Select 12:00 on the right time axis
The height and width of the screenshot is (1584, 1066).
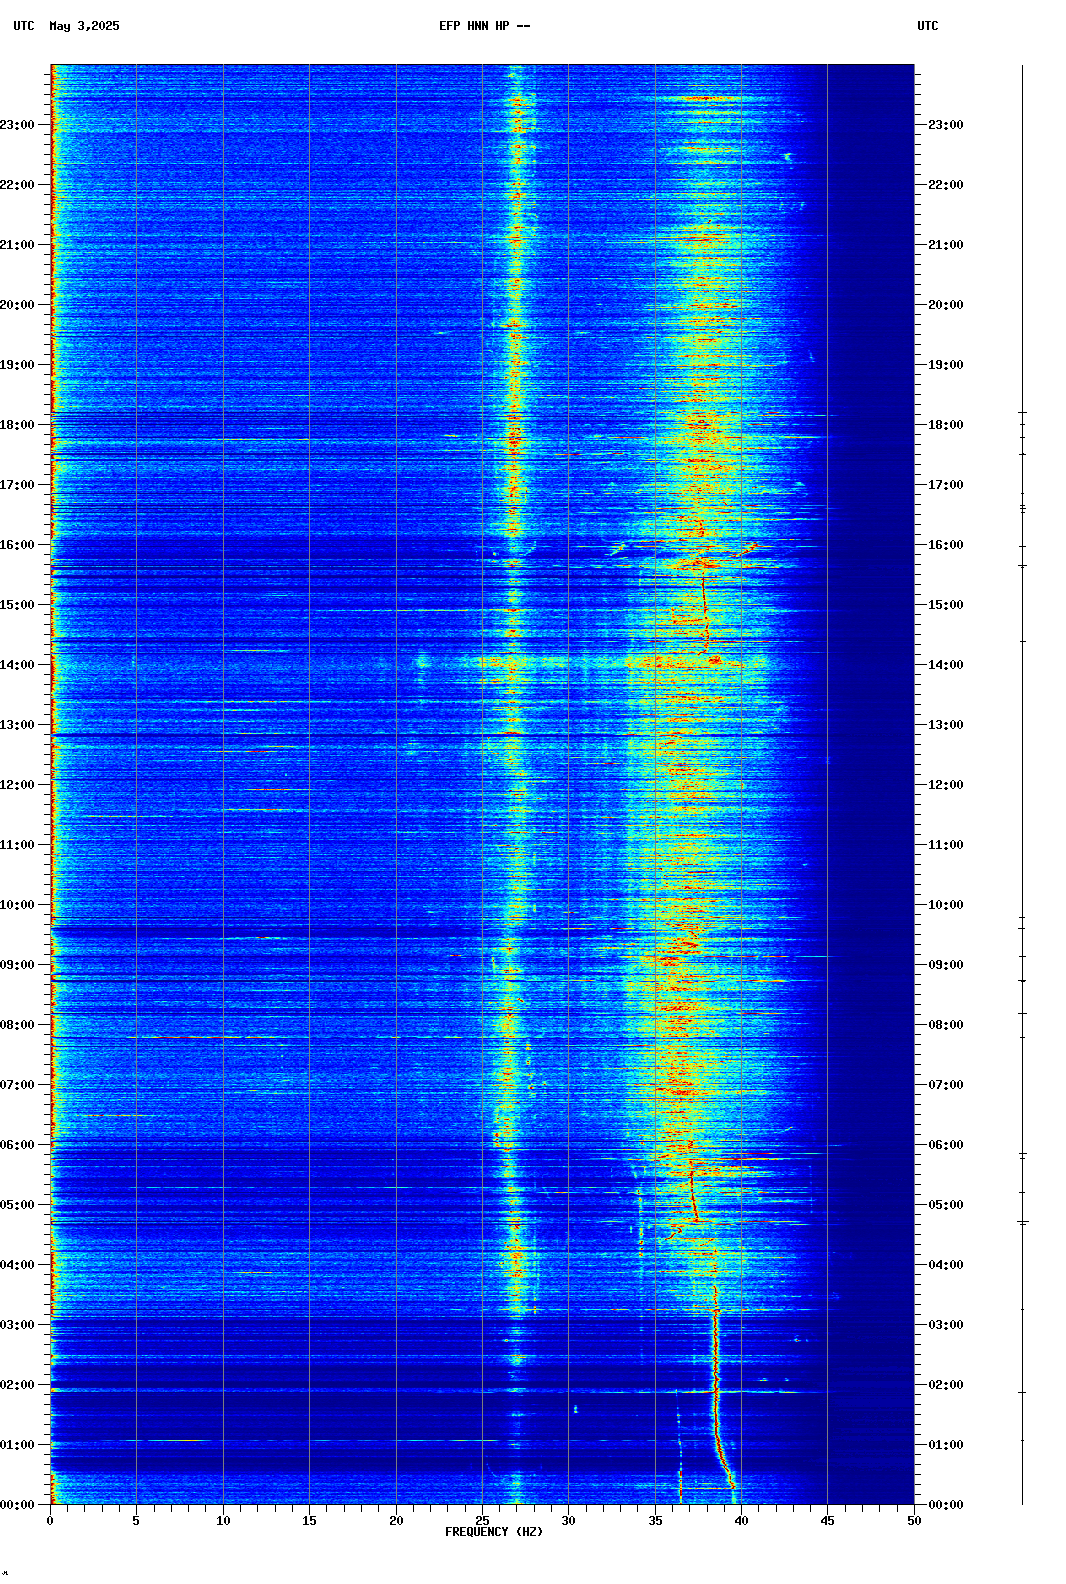(x=946, y=785)
